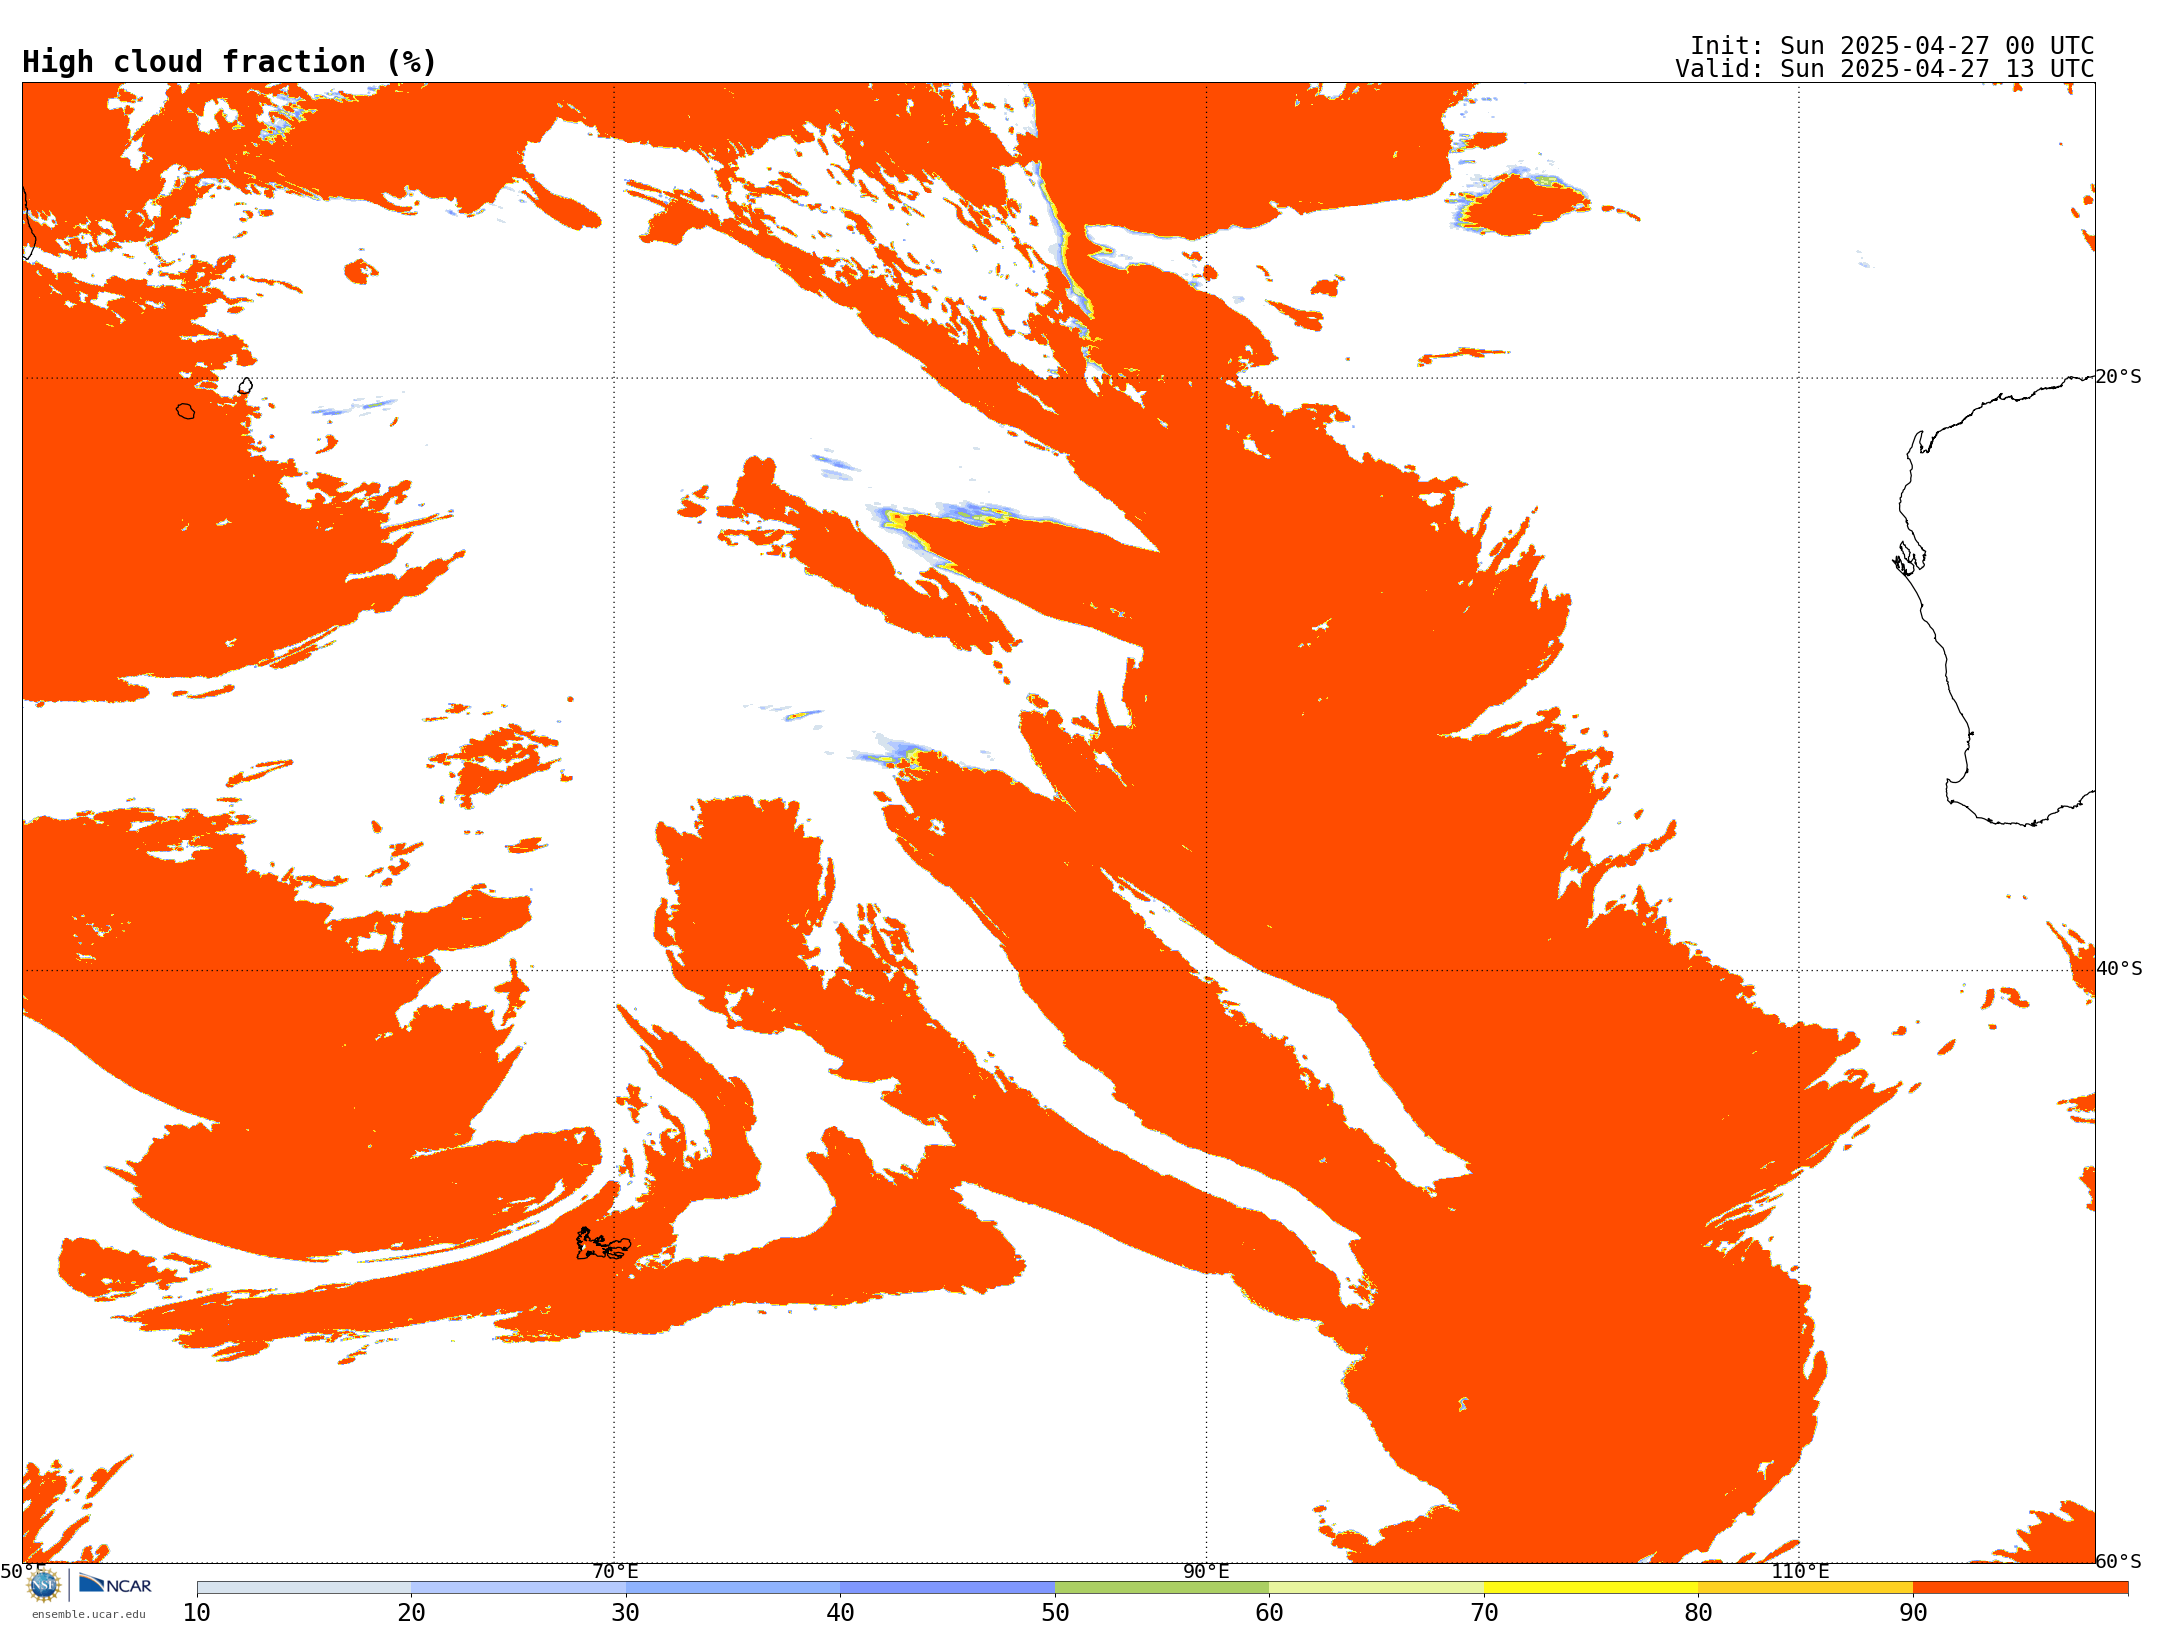Click the 40°S latitude label
The image size is (2160, 1626).
point(2118,969)
